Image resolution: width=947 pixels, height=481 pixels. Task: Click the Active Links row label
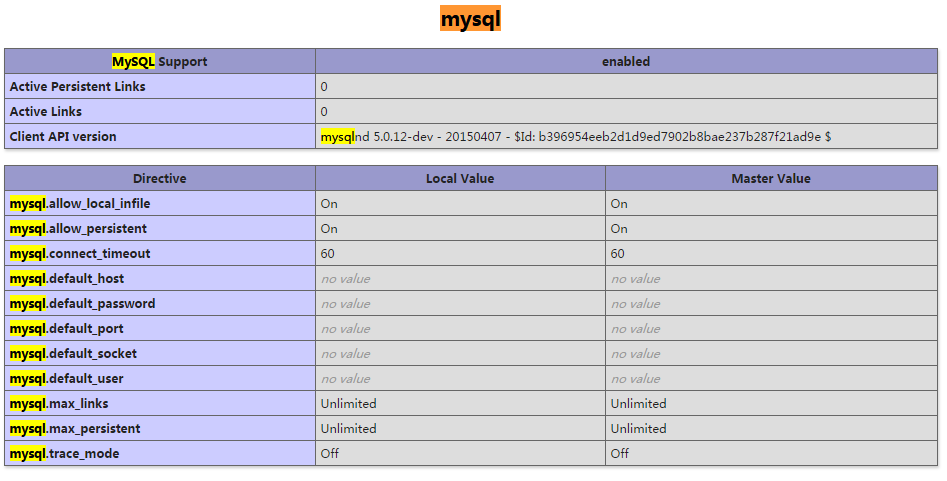[46, 111]
